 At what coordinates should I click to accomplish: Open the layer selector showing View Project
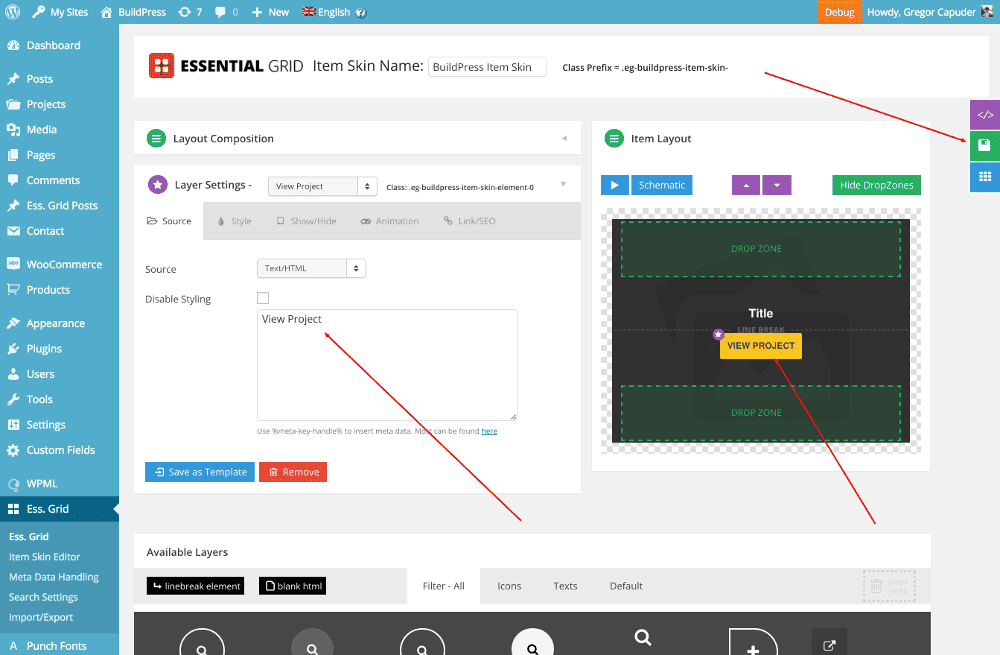323,186
